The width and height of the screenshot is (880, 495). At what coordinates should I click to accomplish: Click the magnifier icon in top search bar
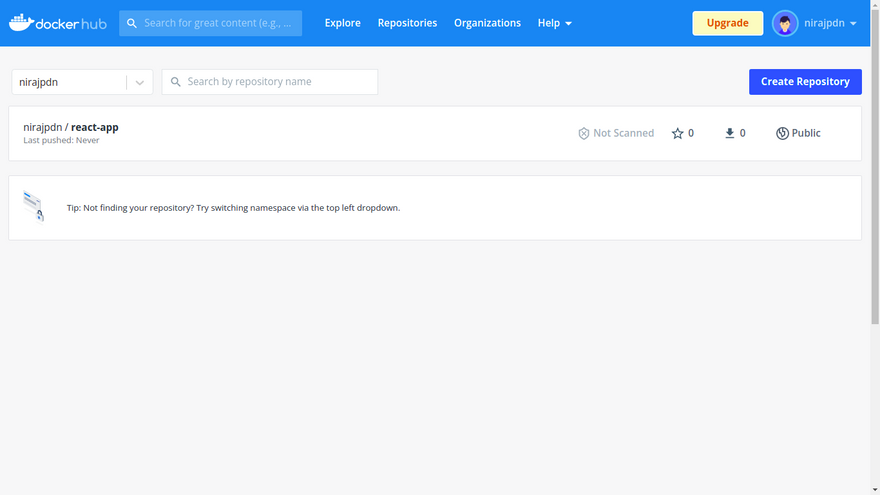132,23
